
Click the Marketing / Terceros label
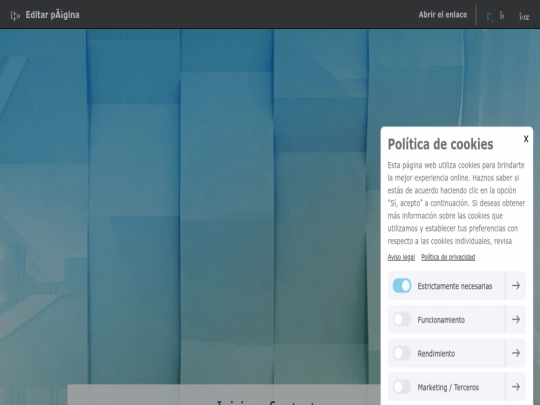[448, 387]
